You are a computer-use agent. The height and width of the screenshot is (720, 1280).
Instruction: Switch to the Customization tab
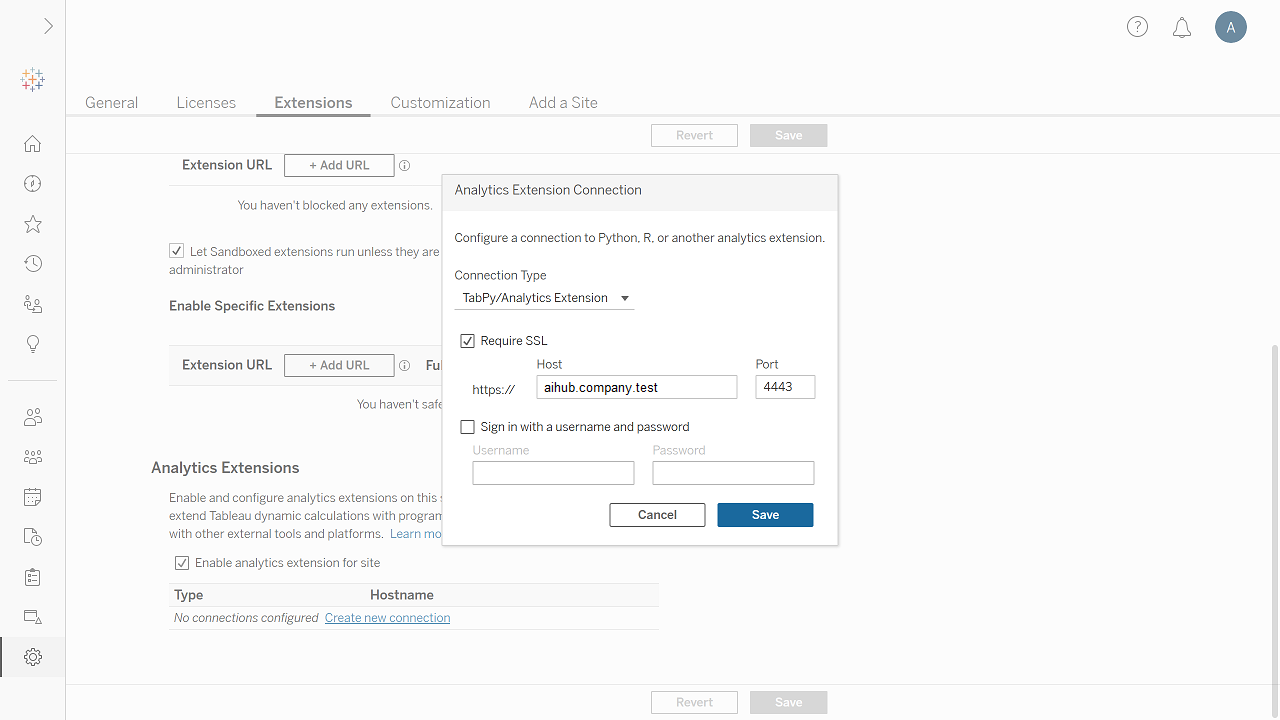440,103
